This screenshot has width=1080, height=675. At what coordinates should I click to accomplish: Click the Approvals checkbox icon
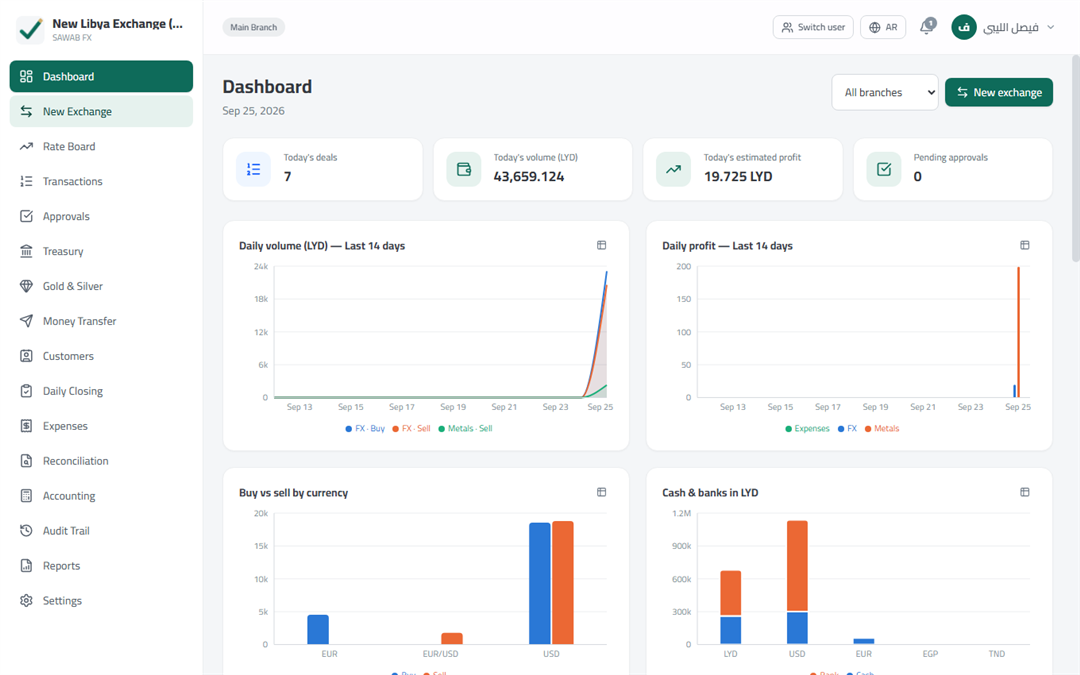pyautogui.click(x=26, y=216)
